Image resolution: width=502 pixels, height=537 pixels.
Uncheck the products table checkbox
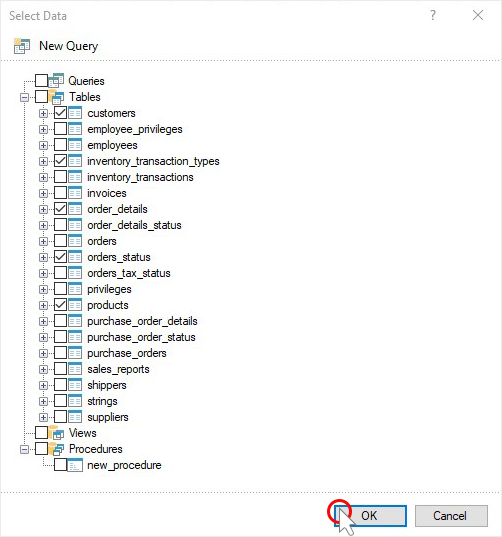pyautogui.click(x=61, y=305)
